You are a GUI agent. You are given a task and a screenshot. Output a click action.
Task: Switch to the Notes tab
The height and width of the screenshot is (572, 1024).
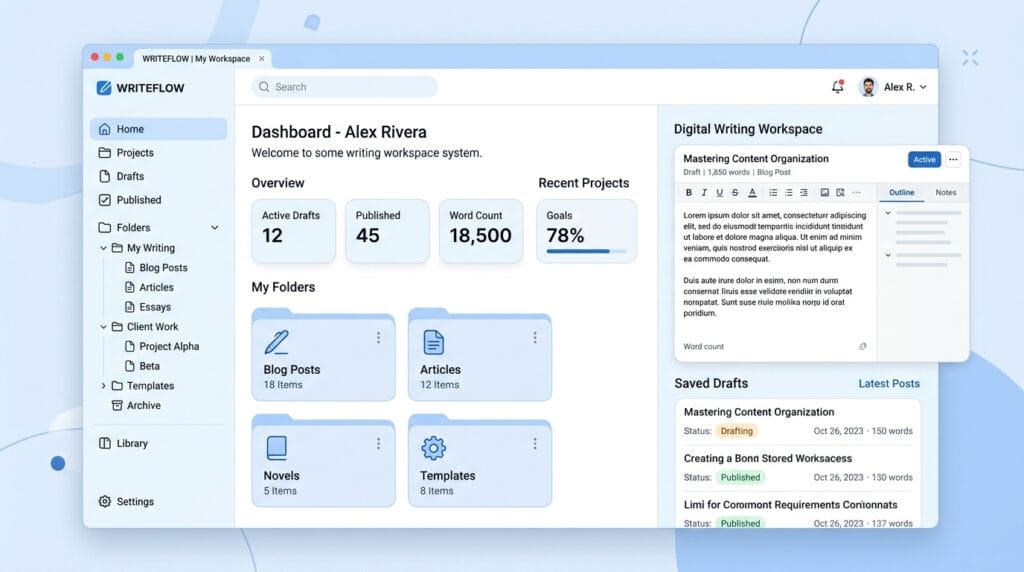946,193
